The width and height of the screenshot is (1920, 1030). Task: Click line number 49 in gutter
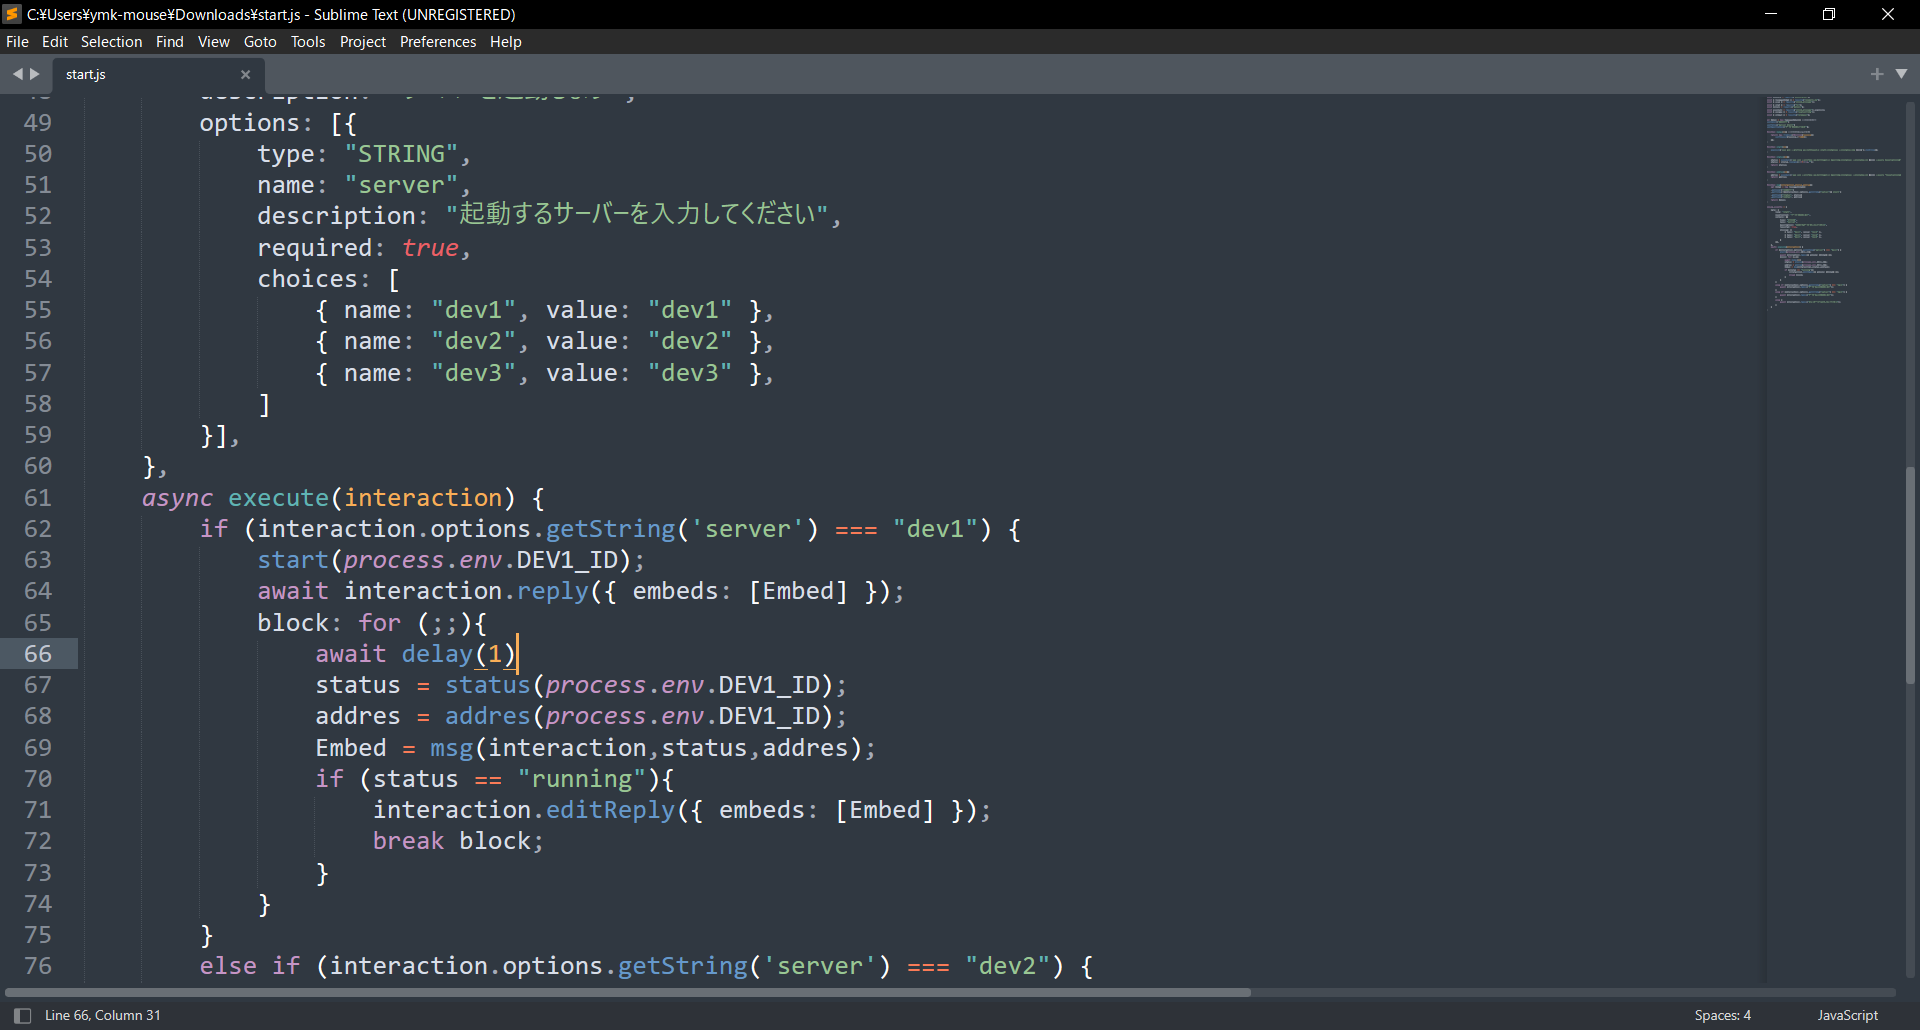(x=38, y=123)
